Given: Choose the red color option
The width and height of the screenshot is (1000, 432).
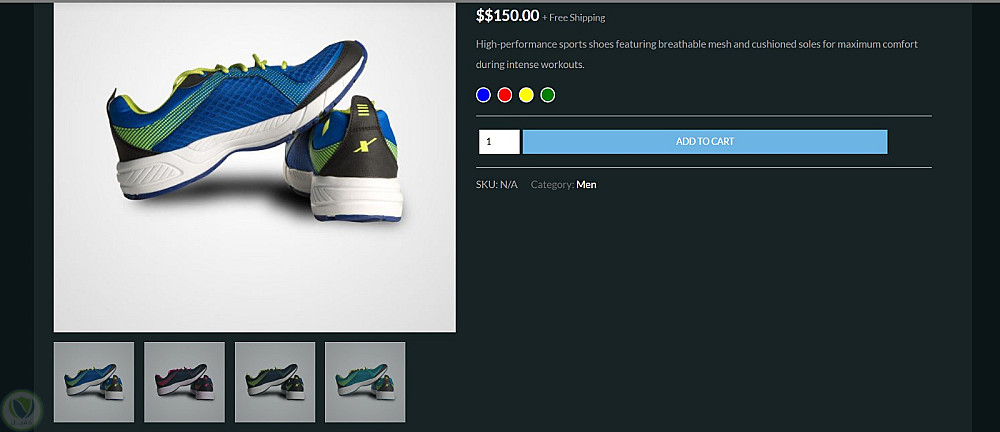Looking at the screenshot, I should click(x=504, y=95).
